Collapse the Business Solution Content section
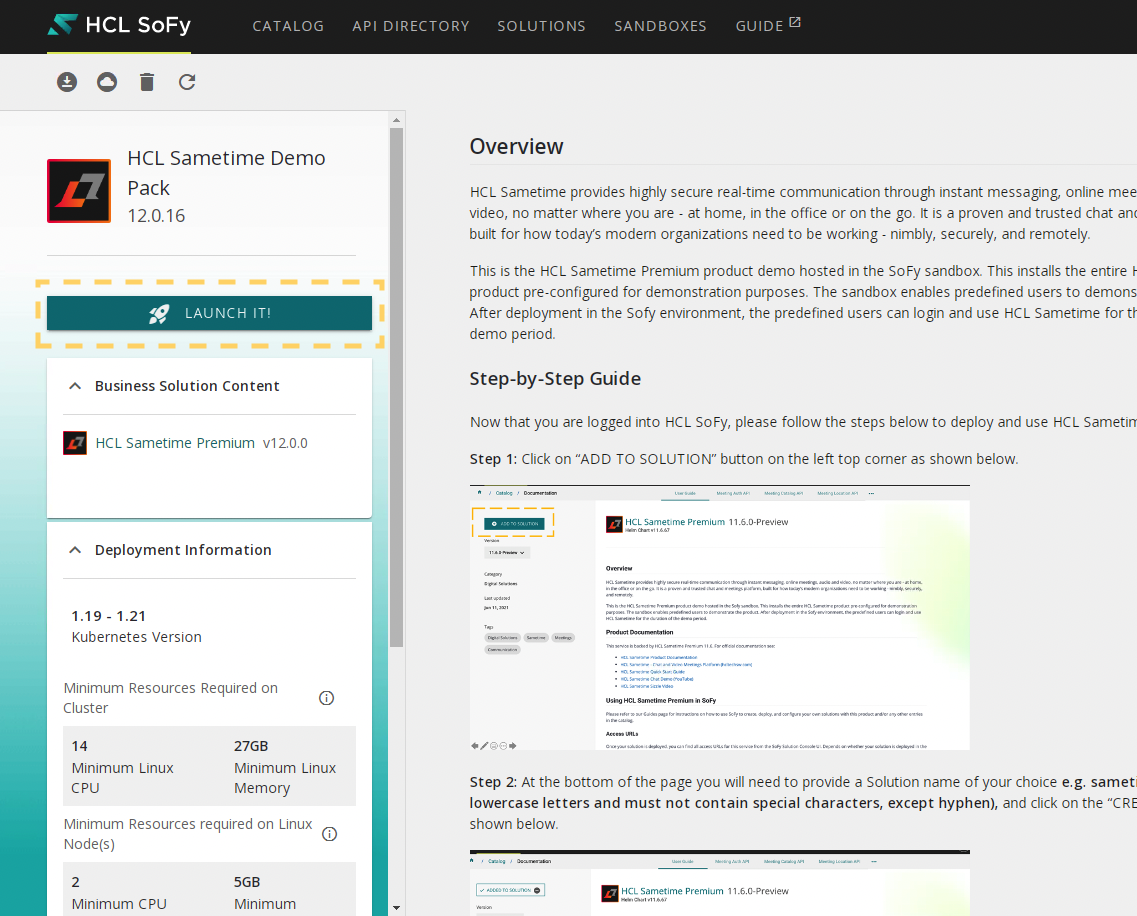Screen dimensions: 1137x916 click(x=75, y=386)
